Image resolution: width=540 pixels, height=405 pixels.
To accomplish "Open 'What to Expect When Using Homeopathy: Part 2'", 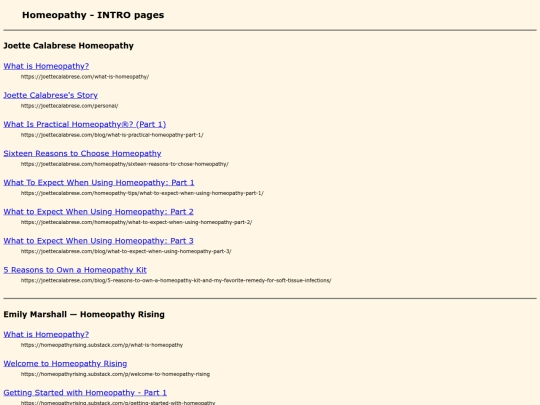I will 98,211.
